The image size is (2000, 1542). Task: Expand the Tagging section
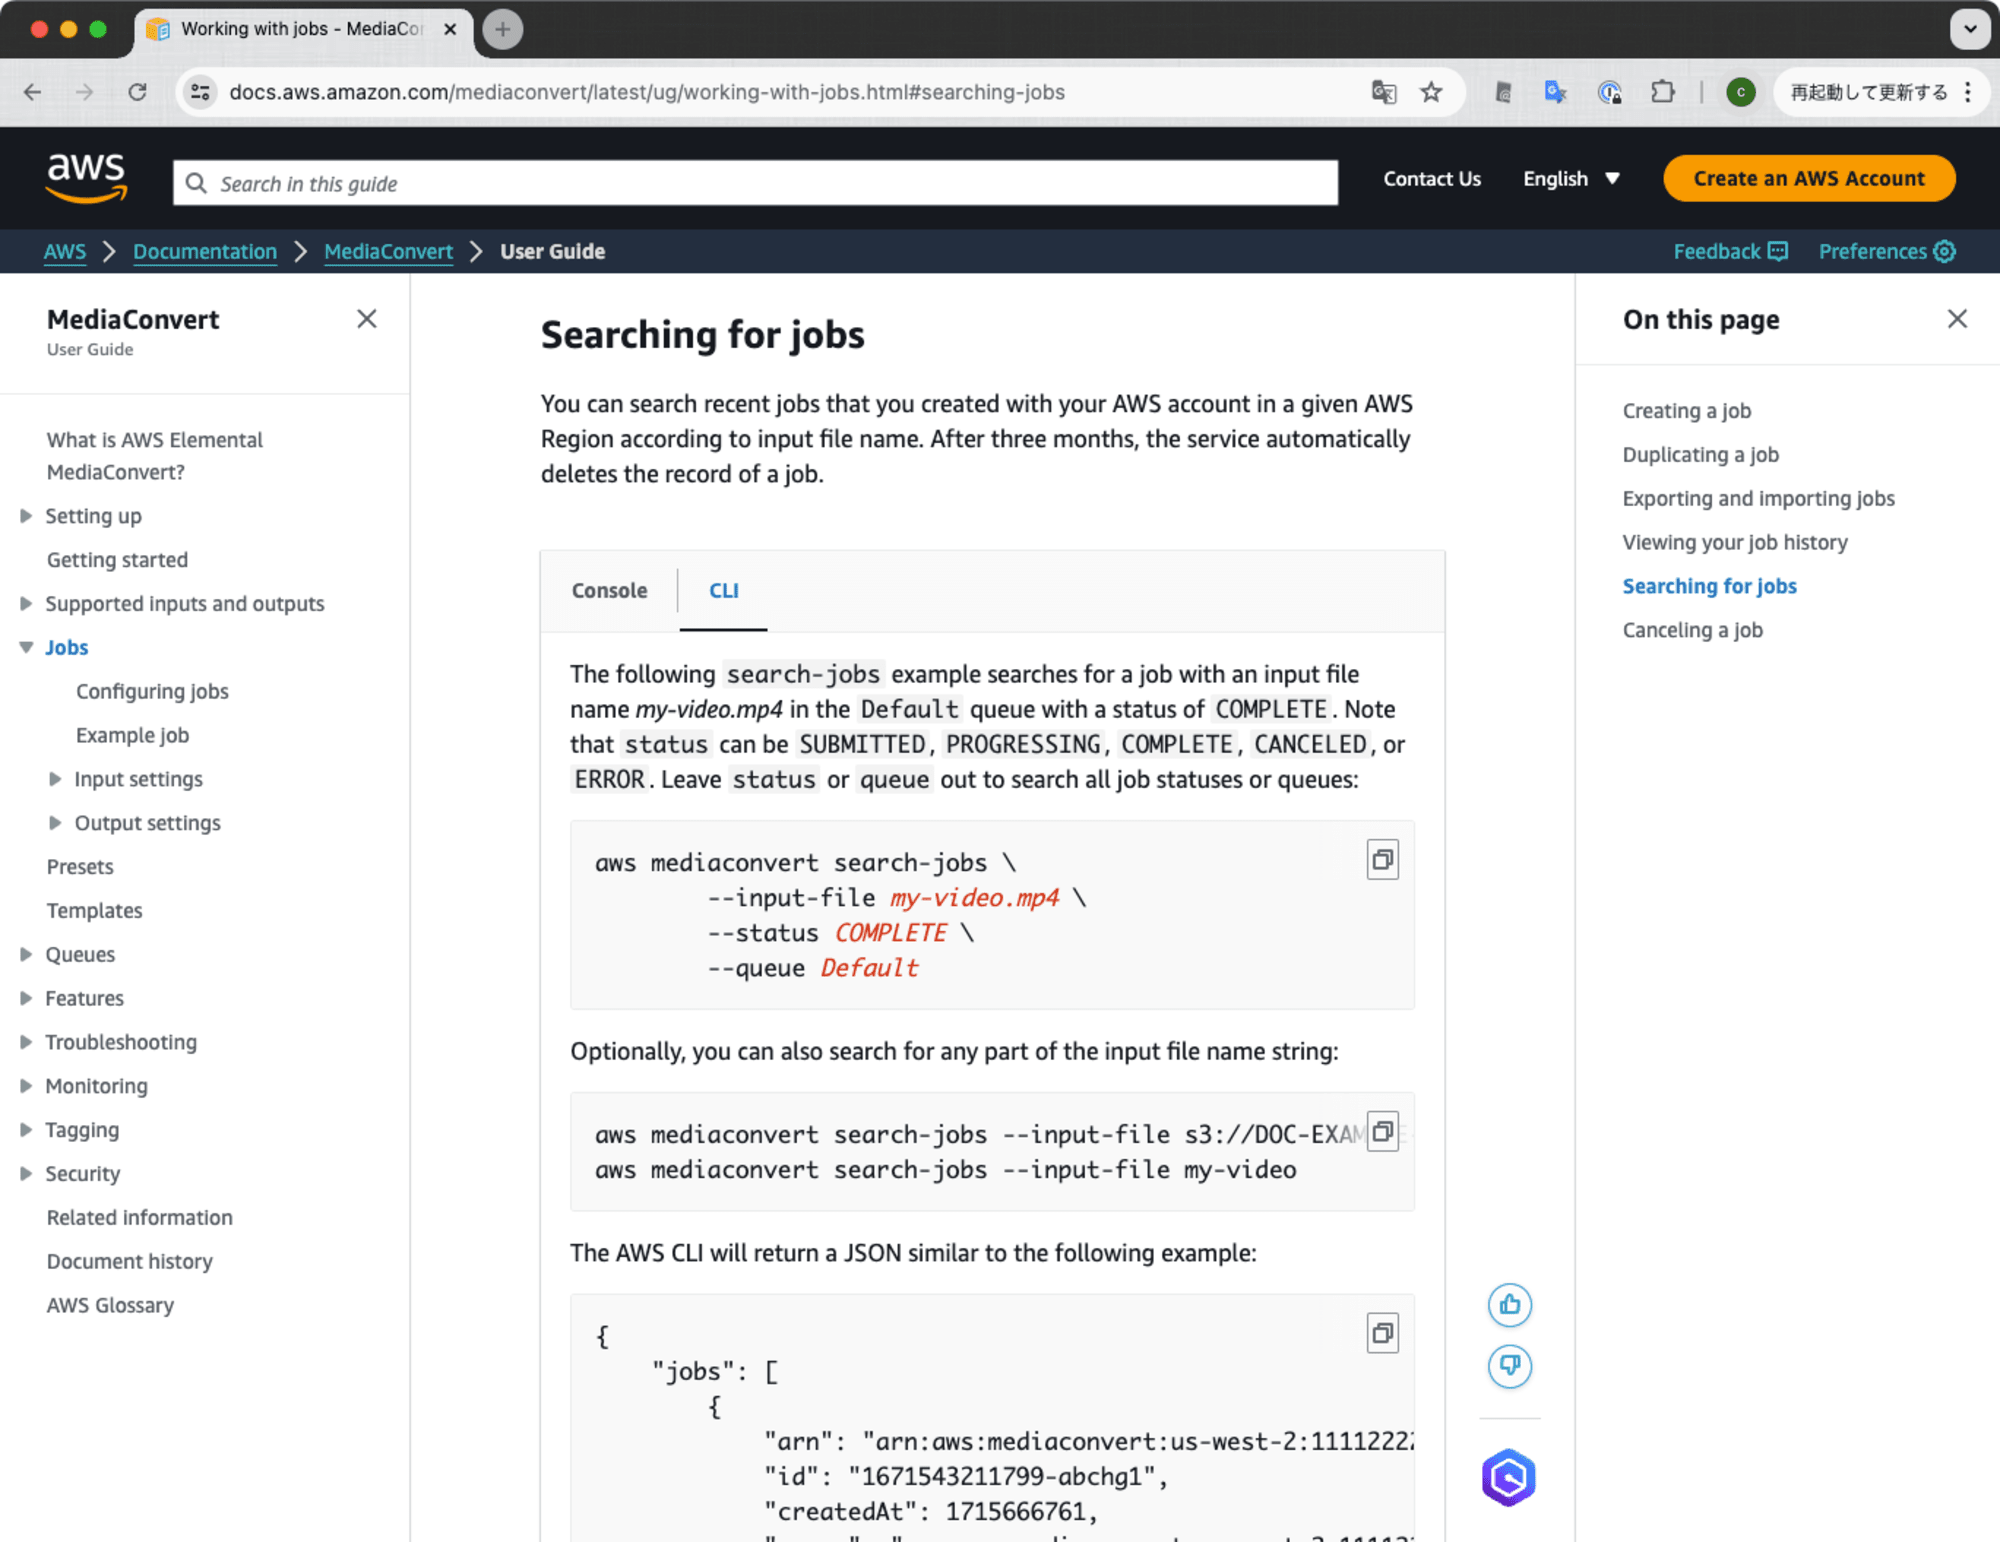click(26, 1130)
